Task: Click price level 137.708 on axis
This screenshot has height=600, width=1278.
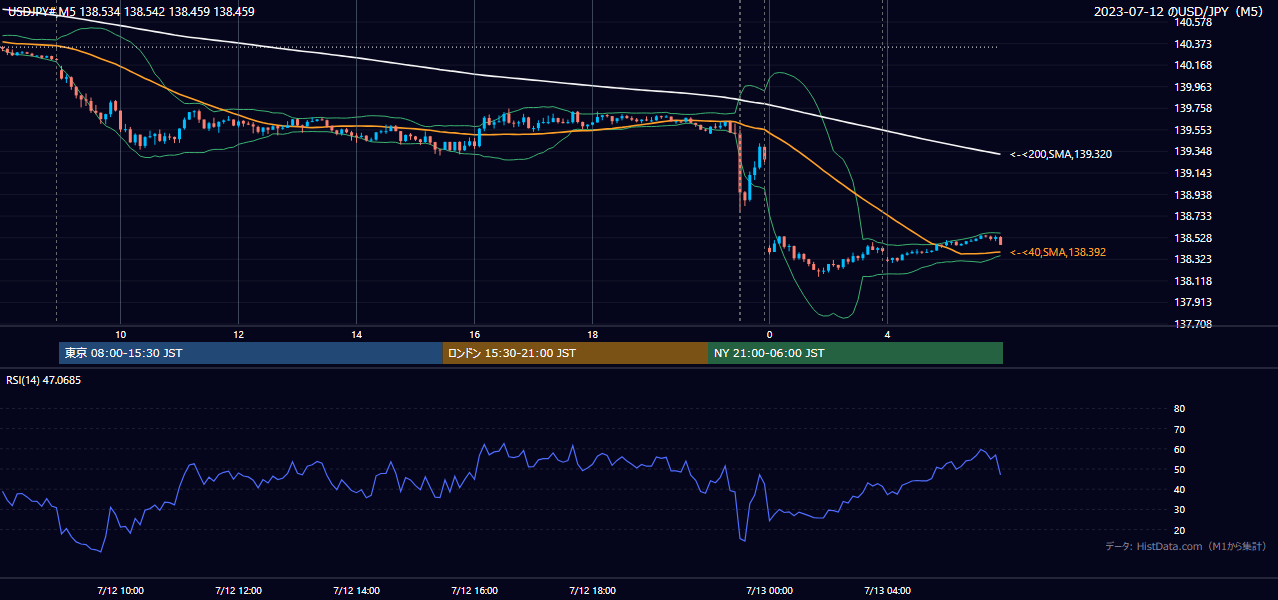Action: [1194, 324]
